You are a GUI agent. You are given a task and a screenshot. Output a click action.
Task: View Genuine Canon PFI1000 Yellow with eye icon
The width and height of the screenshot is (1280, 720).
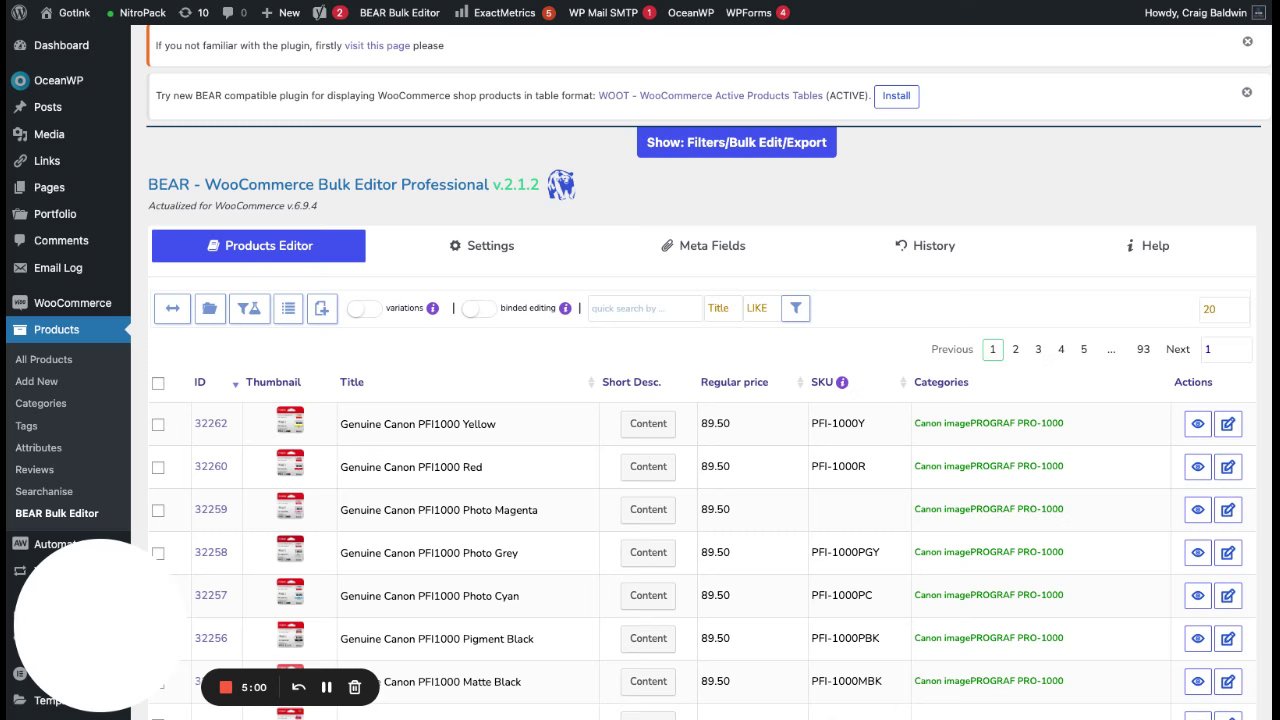[1197, 424]
